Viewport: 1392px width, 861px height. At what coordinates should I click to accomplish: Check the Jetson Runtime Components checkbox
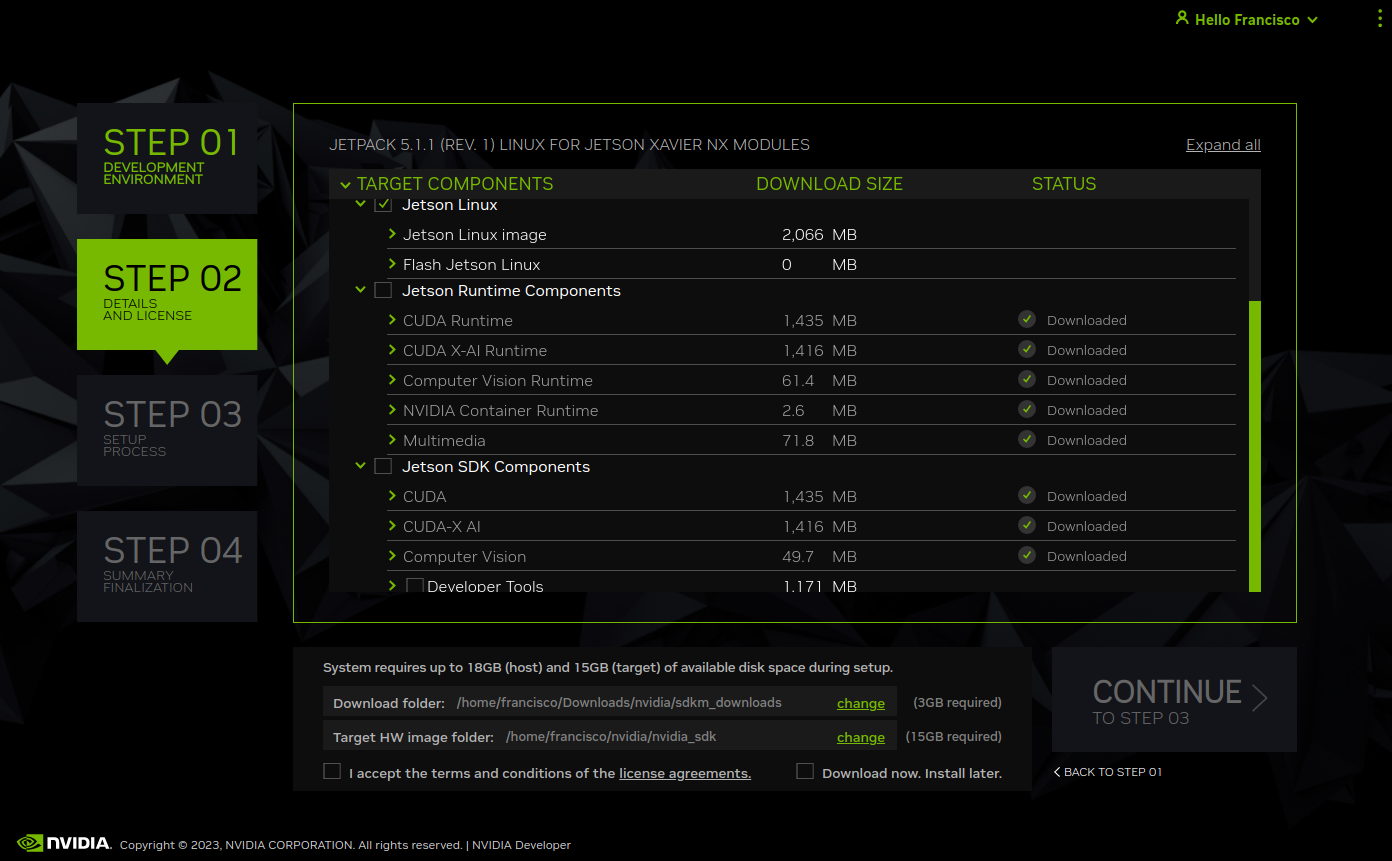pos(383,291)
